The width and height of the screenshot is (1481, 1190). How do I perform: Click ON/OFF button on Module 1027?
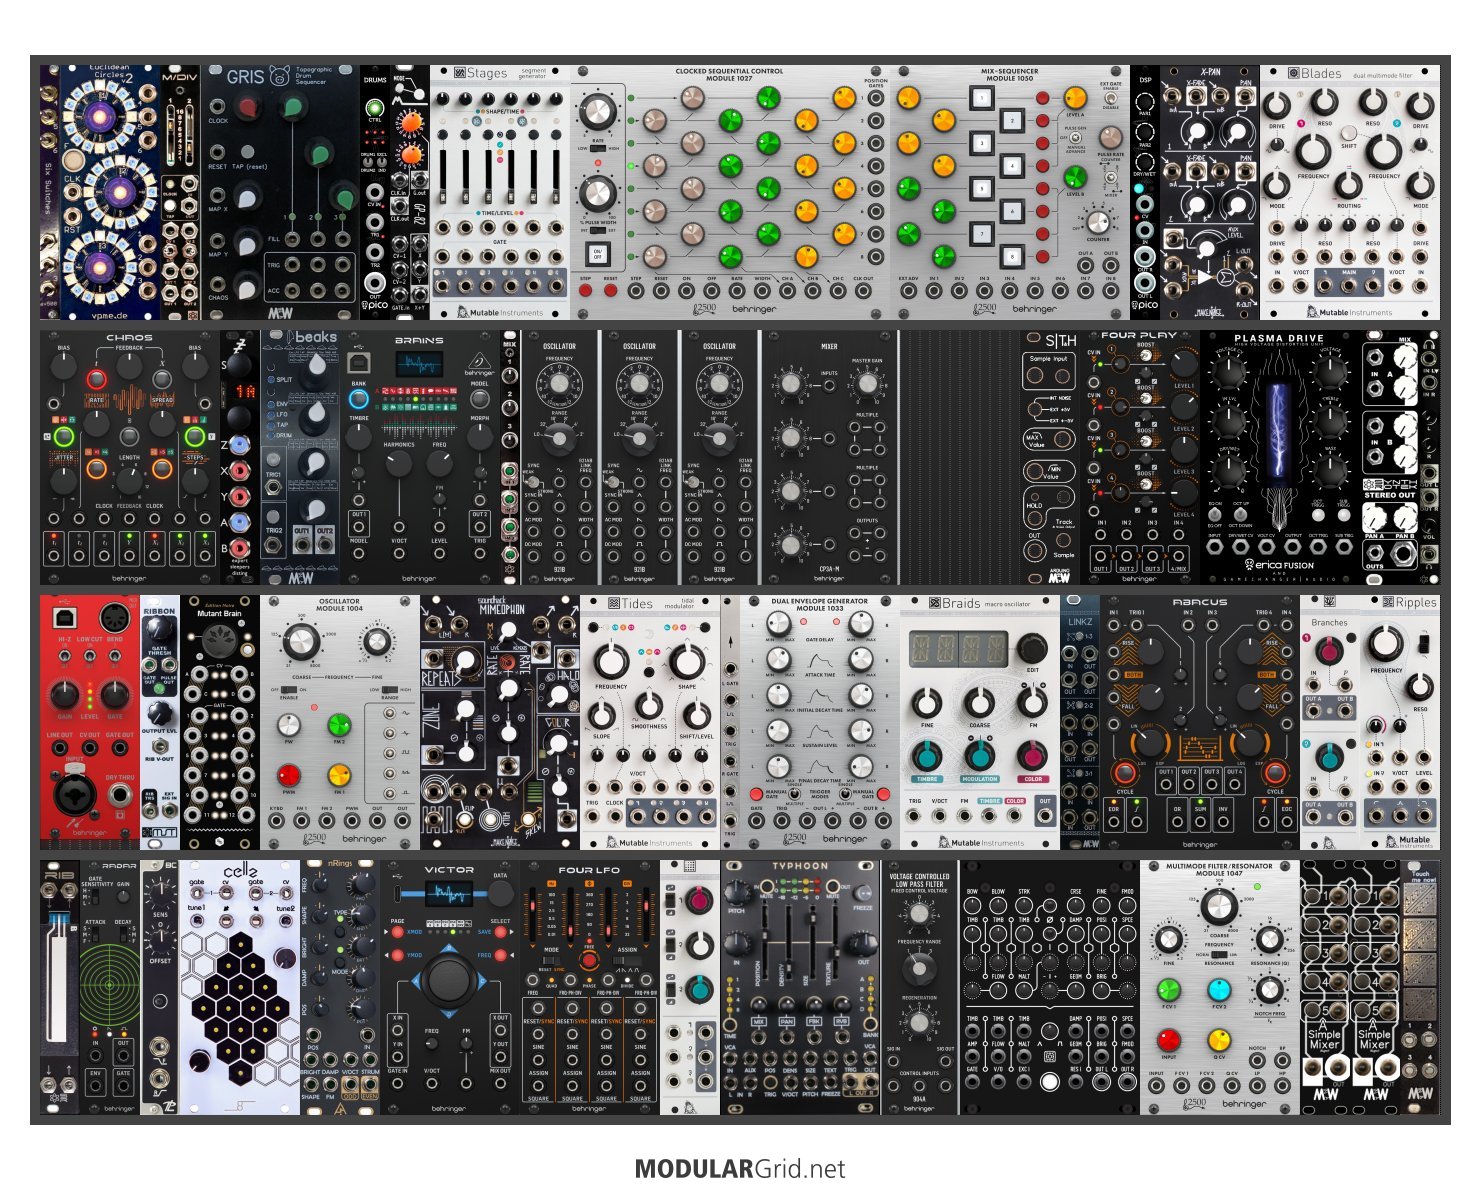point(598,254)
